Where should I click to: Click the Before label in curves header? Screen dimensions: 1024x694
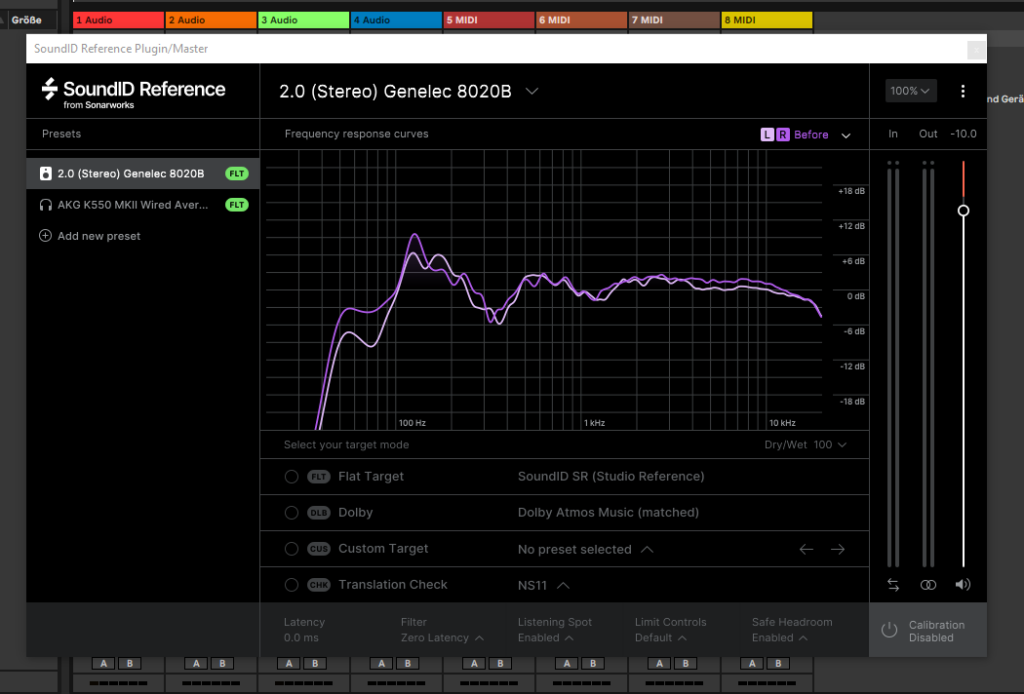pyautogui.click(x=811, y=134)
